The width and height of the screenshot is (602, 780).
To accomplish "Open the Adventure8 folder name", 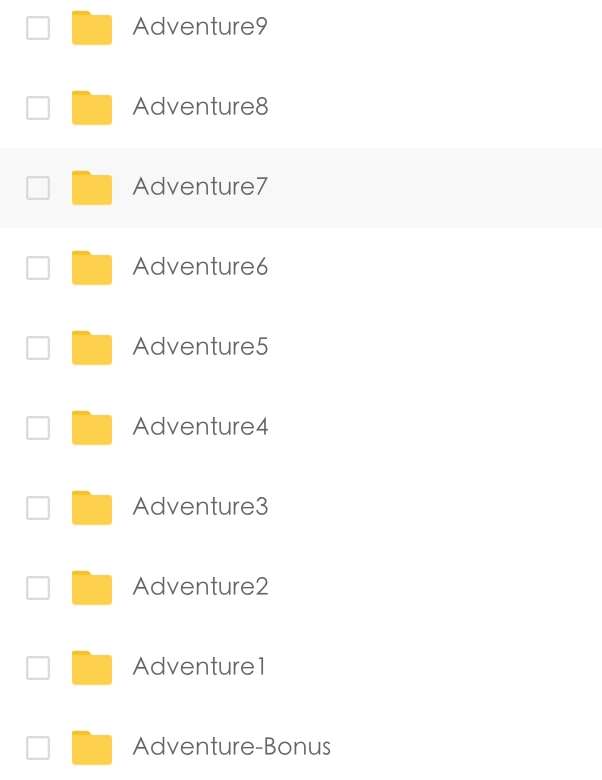I will click(201, 106).
